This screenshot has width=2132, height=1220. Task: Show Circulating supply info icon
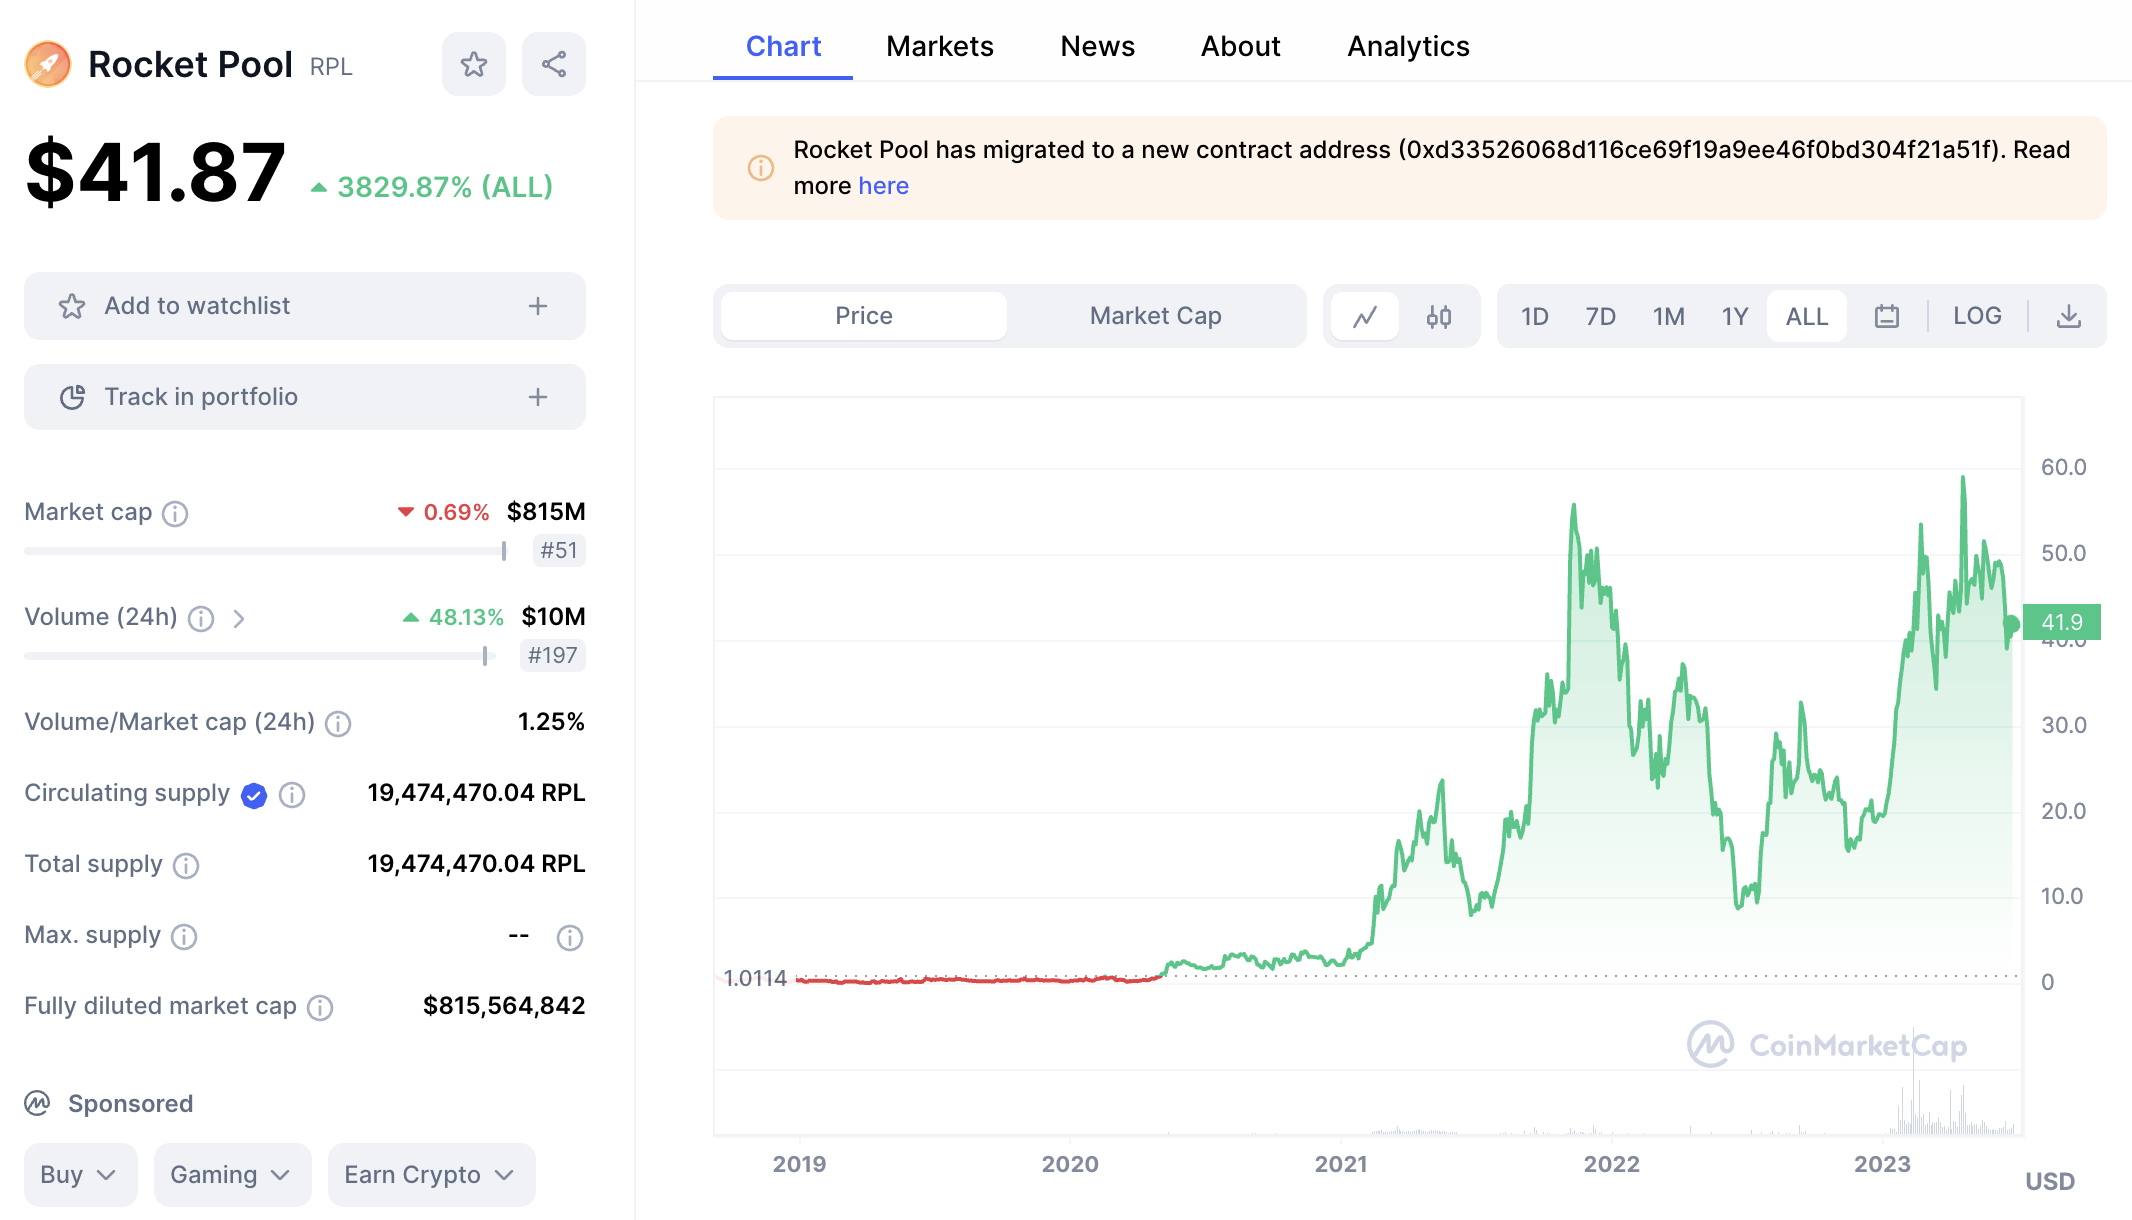[x=292, y=795]
